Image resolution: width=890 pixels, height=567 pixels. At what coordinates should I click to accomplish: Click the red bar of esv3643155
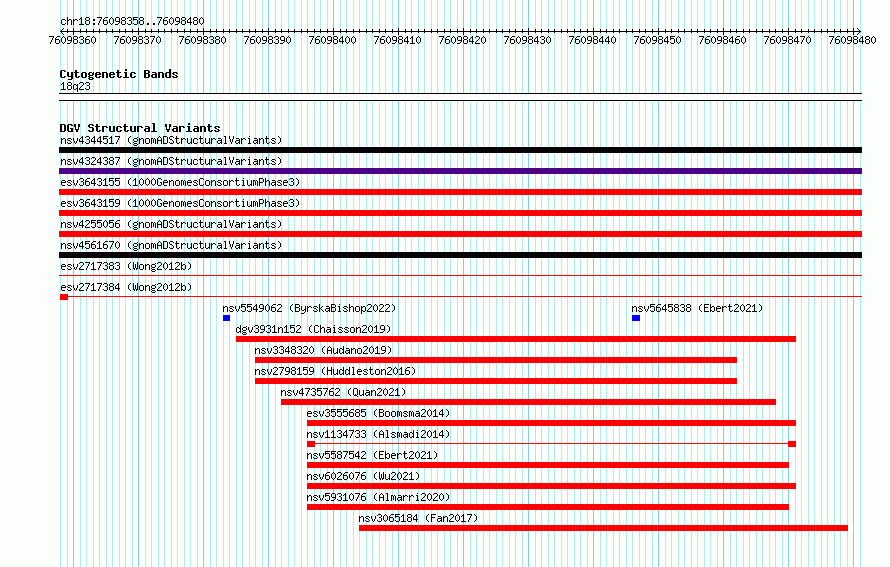tap(460, 192)
